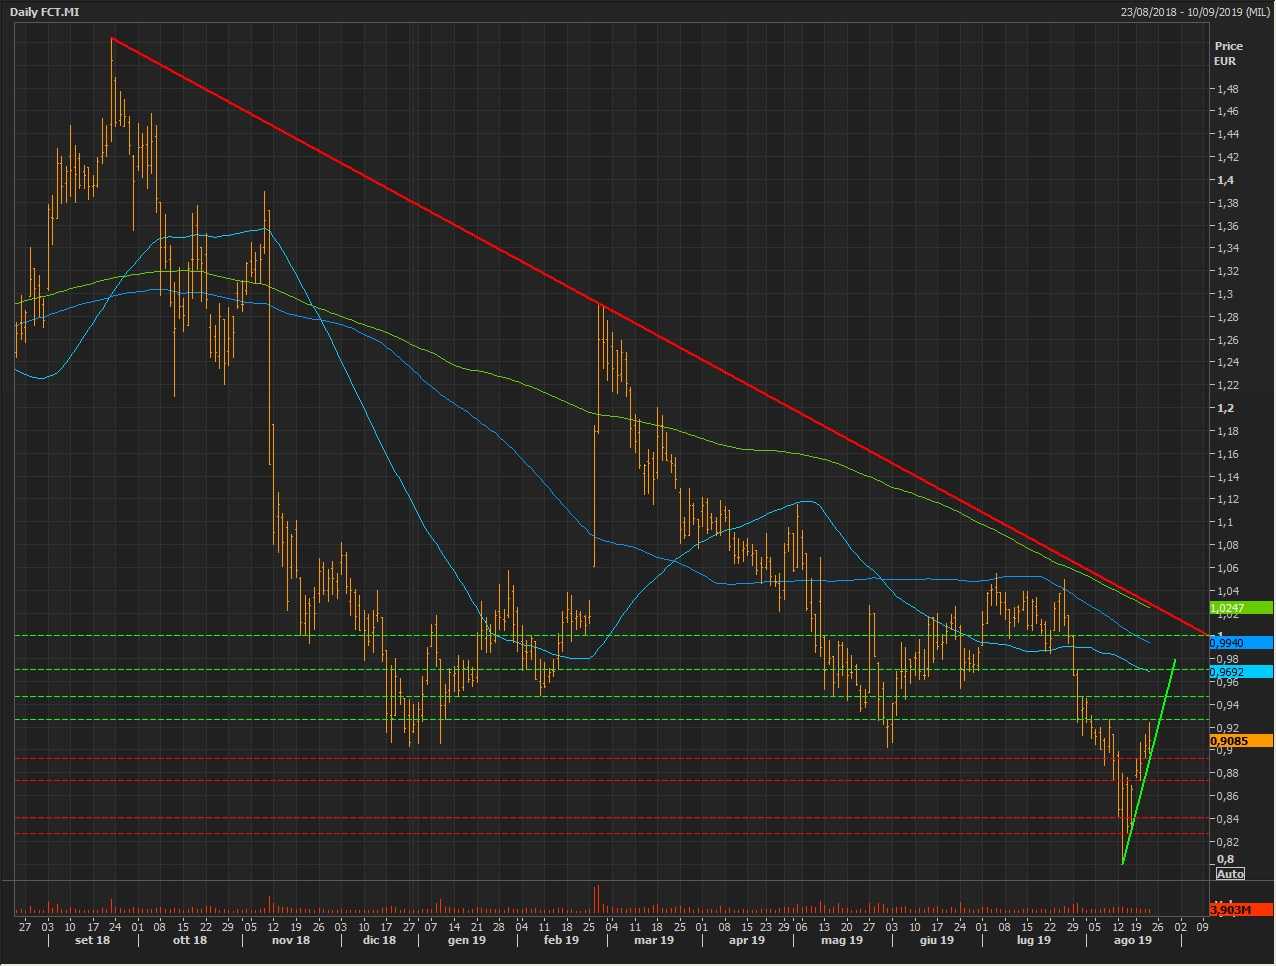
Task: Click the set 18 month label
Action: pos(92,940)
